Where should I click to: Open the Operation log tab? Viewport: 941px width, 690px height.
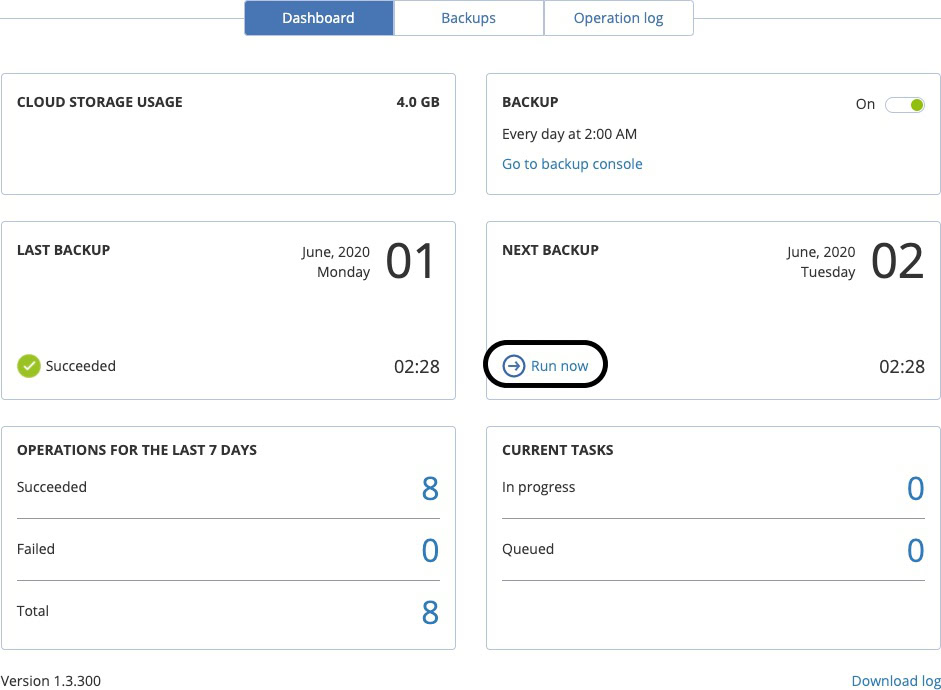click(x=618, y=17)
